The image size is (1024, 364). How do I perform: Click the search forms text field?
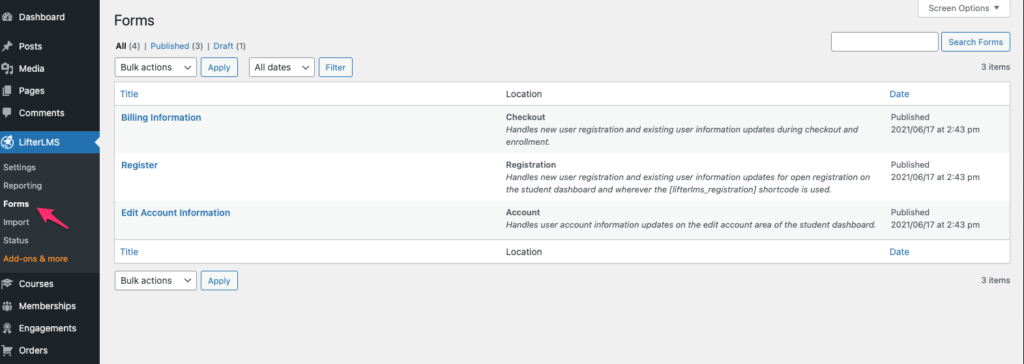(884, 42)
